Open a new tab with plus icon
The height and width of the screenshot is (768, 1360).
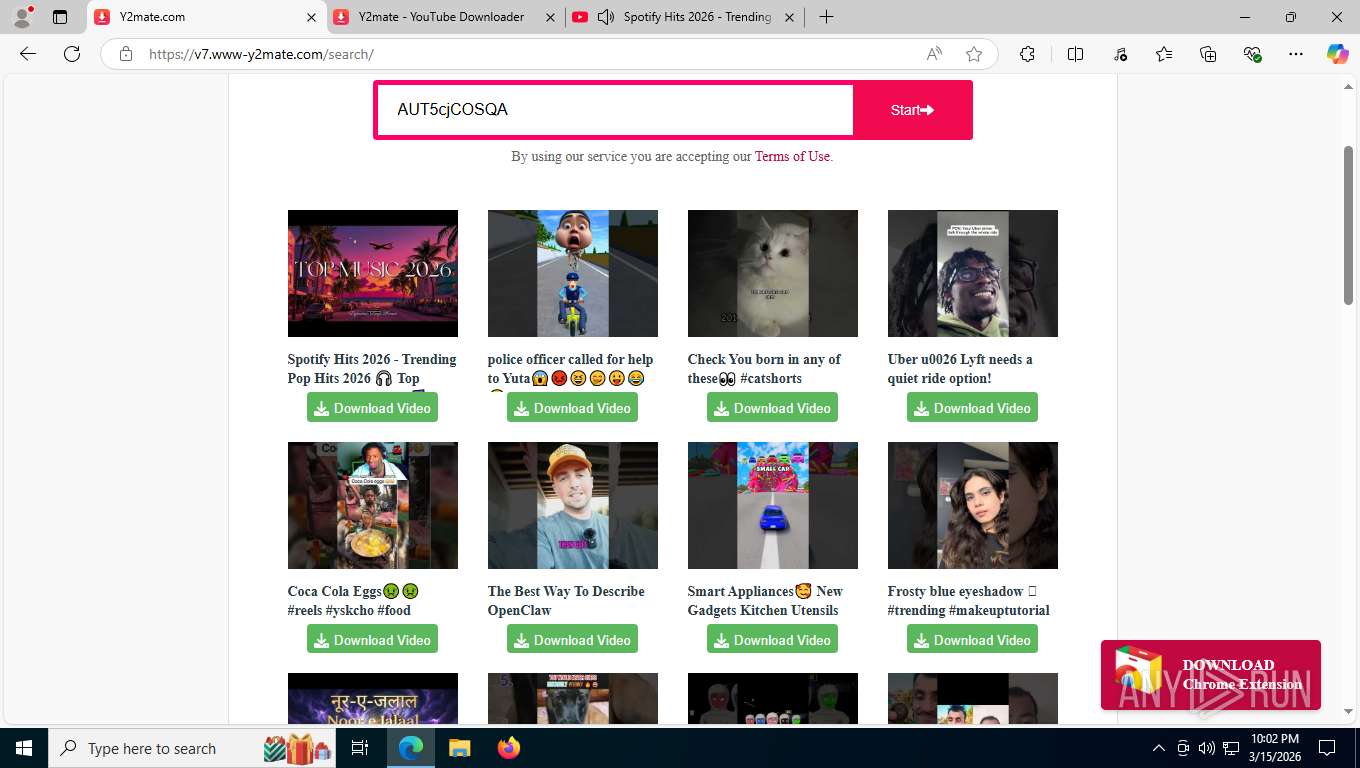click(x=826, y=17)
